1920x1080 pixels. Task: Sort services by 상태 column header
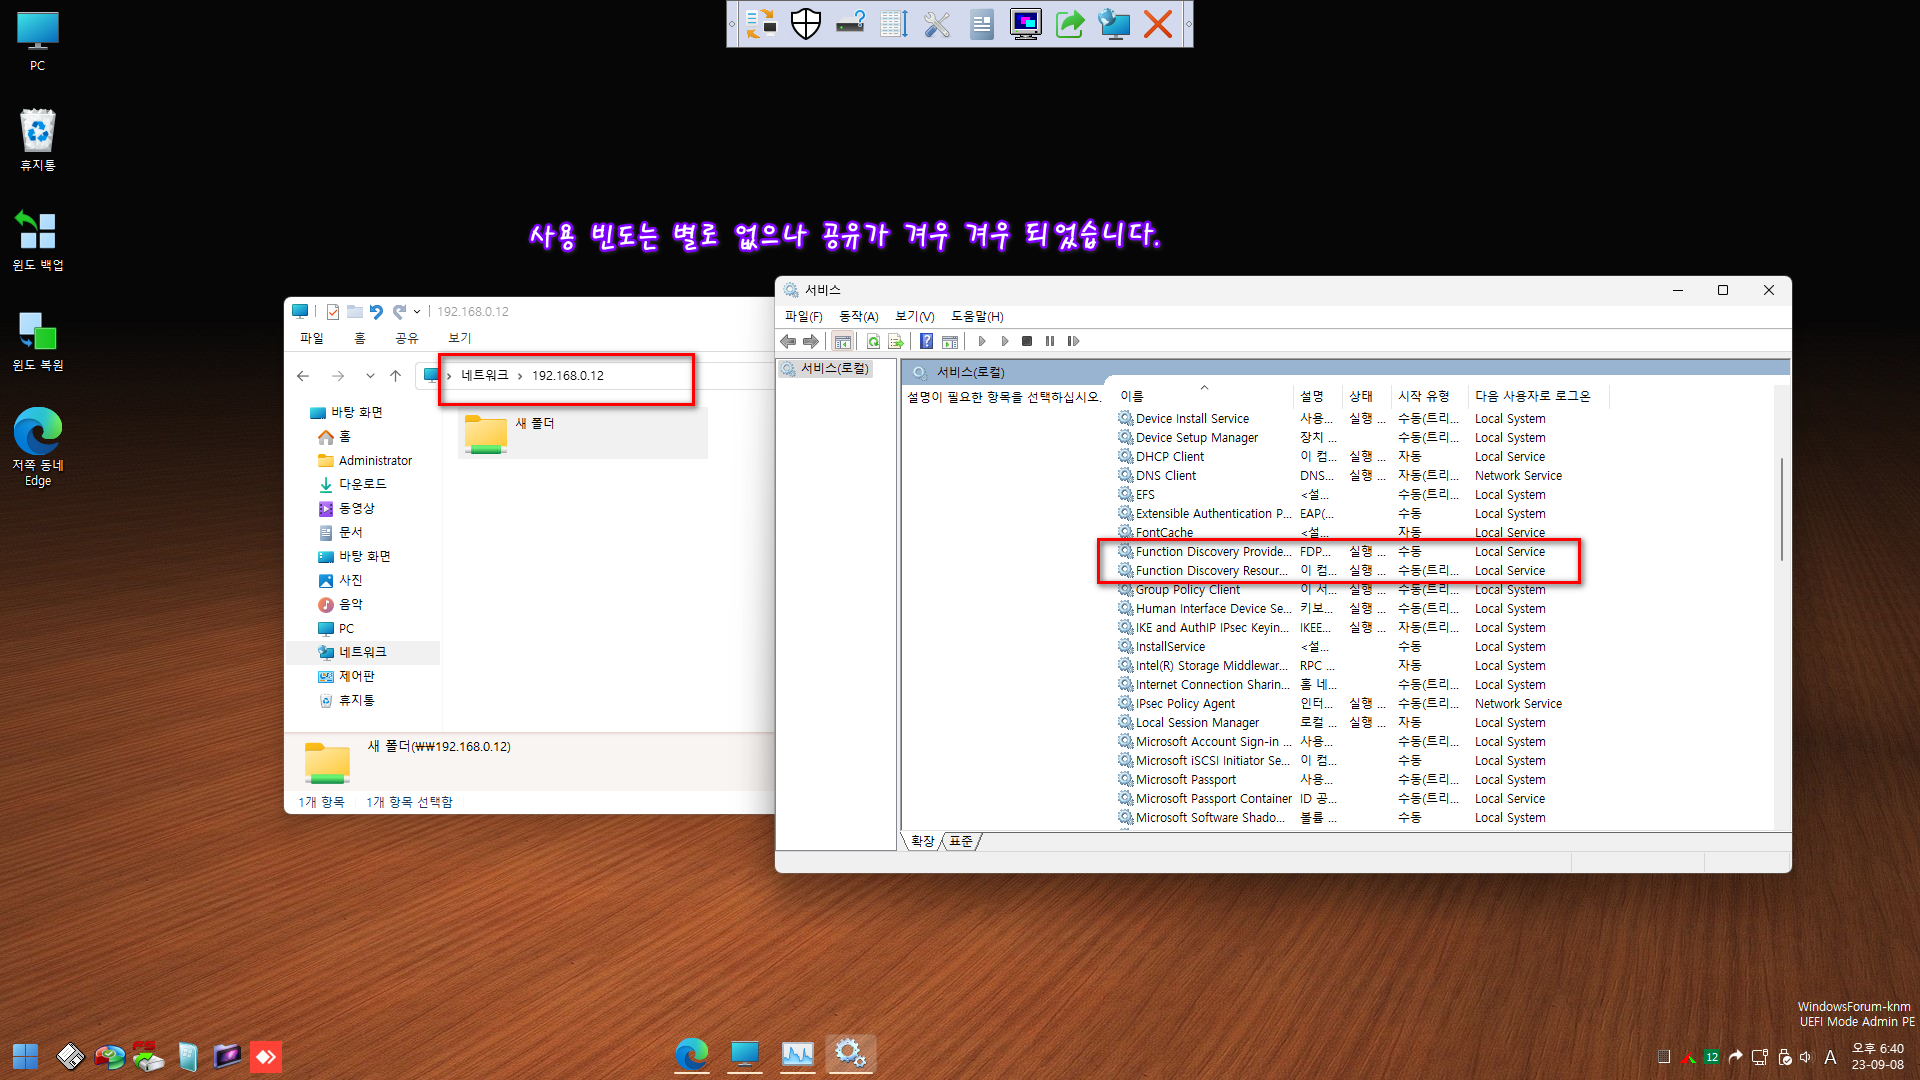pos(1367,396)
